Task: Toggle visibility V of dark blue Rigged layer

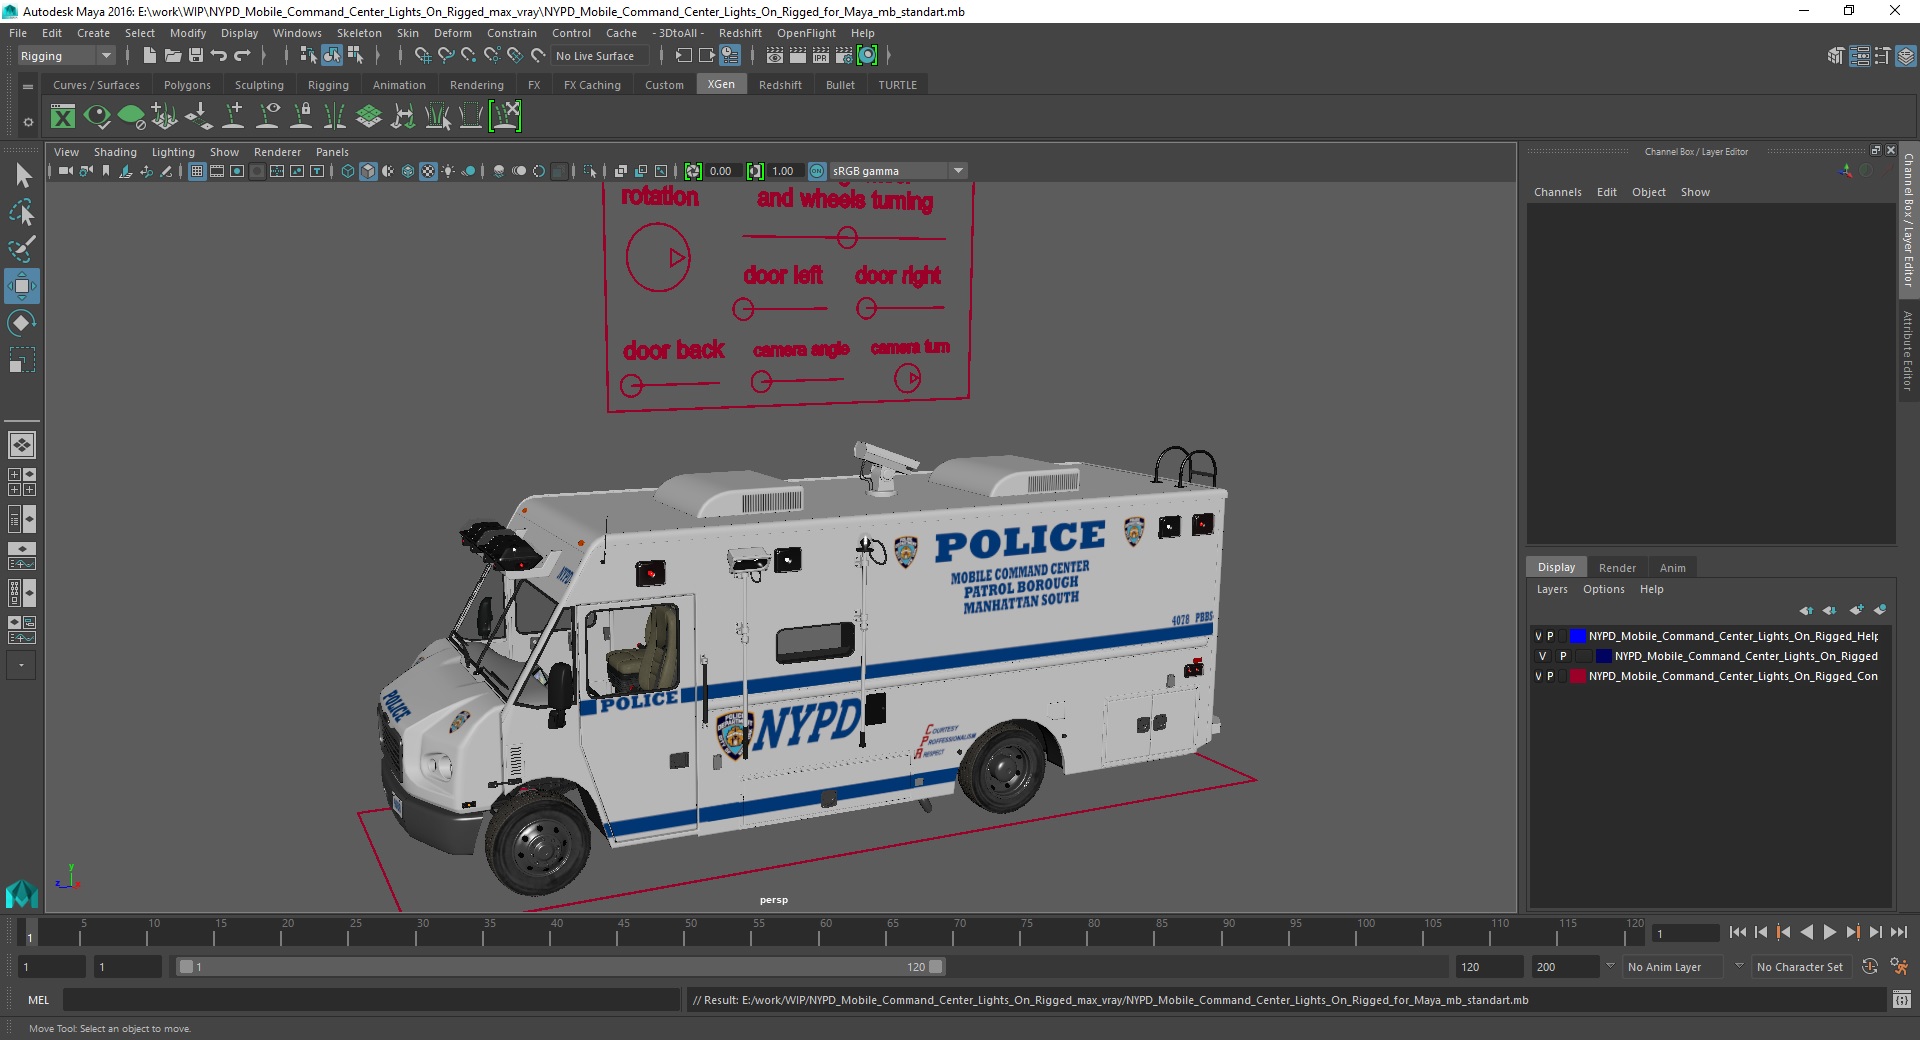Action: 1542,656
